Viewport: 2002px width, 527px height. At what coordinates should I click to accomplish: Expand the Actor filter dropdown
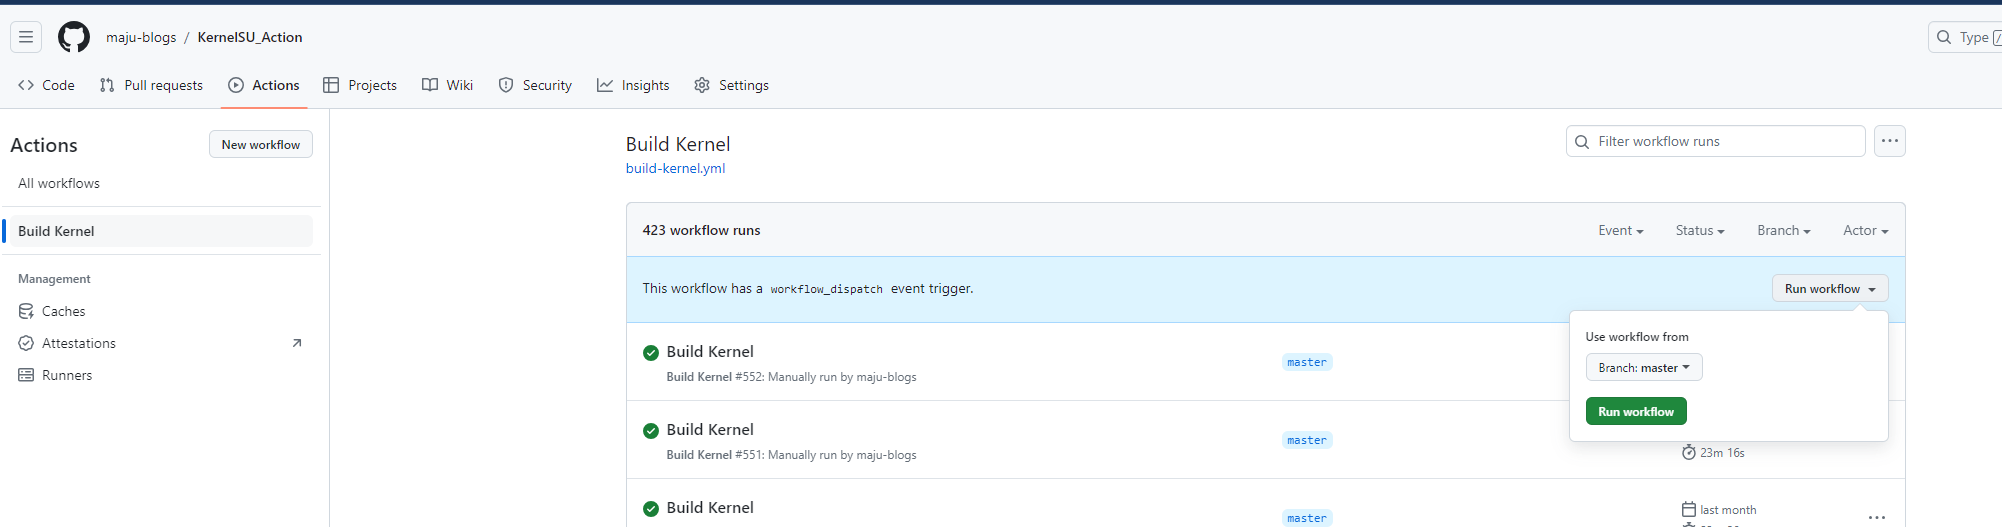click(x=1865, y=230)
